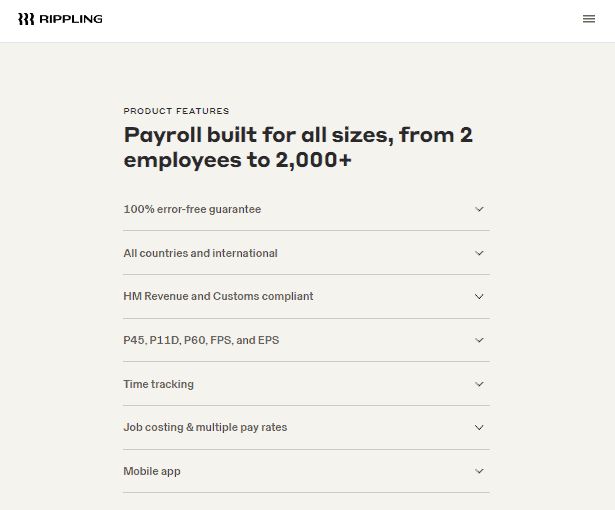Open the hamburger navigation menu
615x510 pixels.
(x=589, y=19)
